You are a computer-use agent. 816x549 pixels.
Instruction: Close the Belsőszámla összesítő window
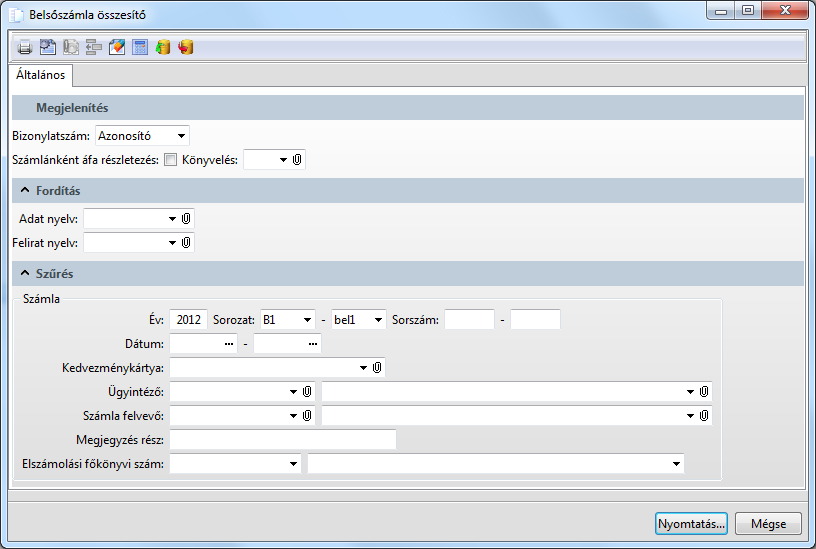[x=785, y=10]
